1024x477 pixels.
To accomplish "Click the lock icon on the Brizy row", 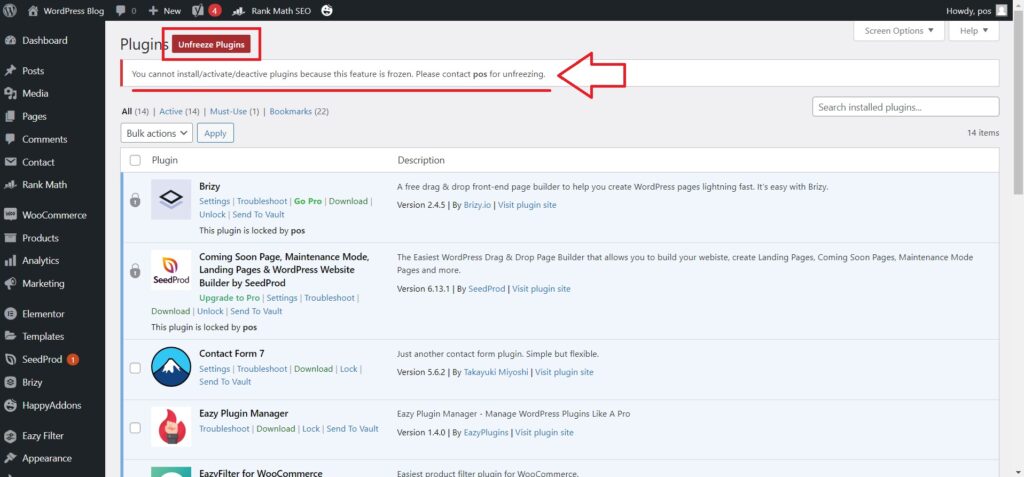I will 135,201.
